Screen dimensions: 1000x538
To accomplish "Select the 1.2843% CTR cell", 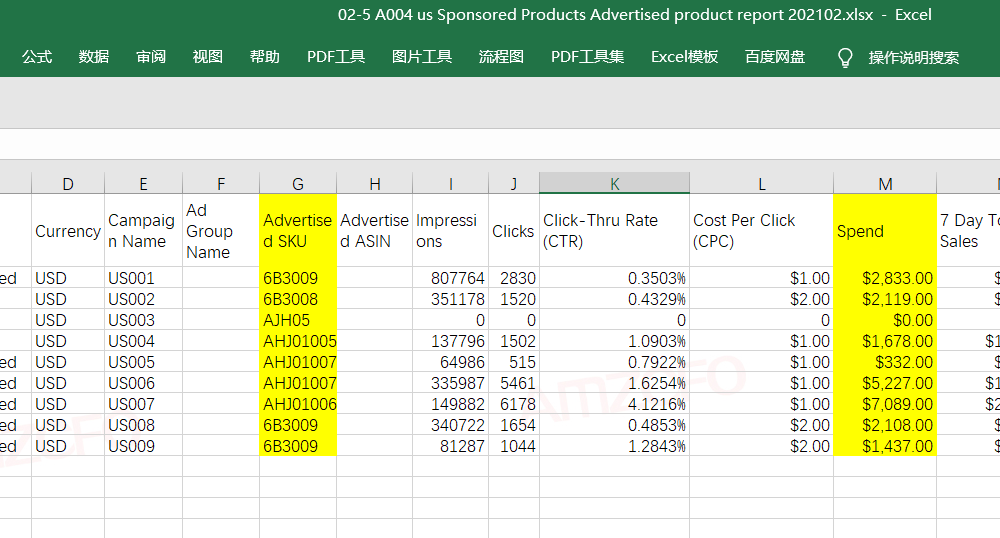I will point(614,446).
